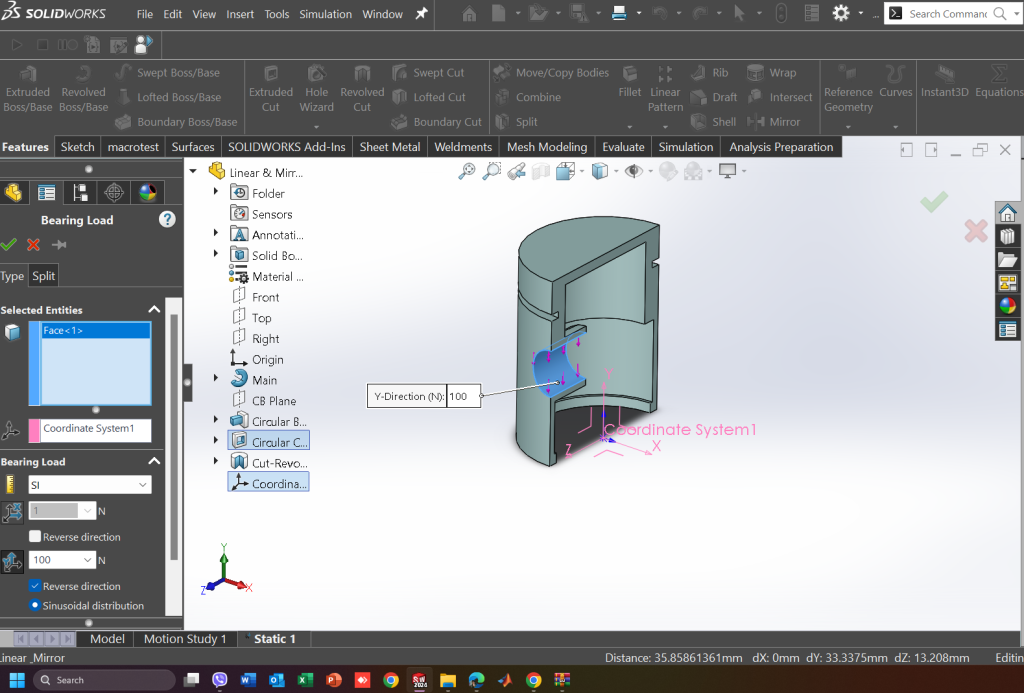Click the Y-Direction force value field
Viewport: 1024px width, 693px height.
point(463,396)
